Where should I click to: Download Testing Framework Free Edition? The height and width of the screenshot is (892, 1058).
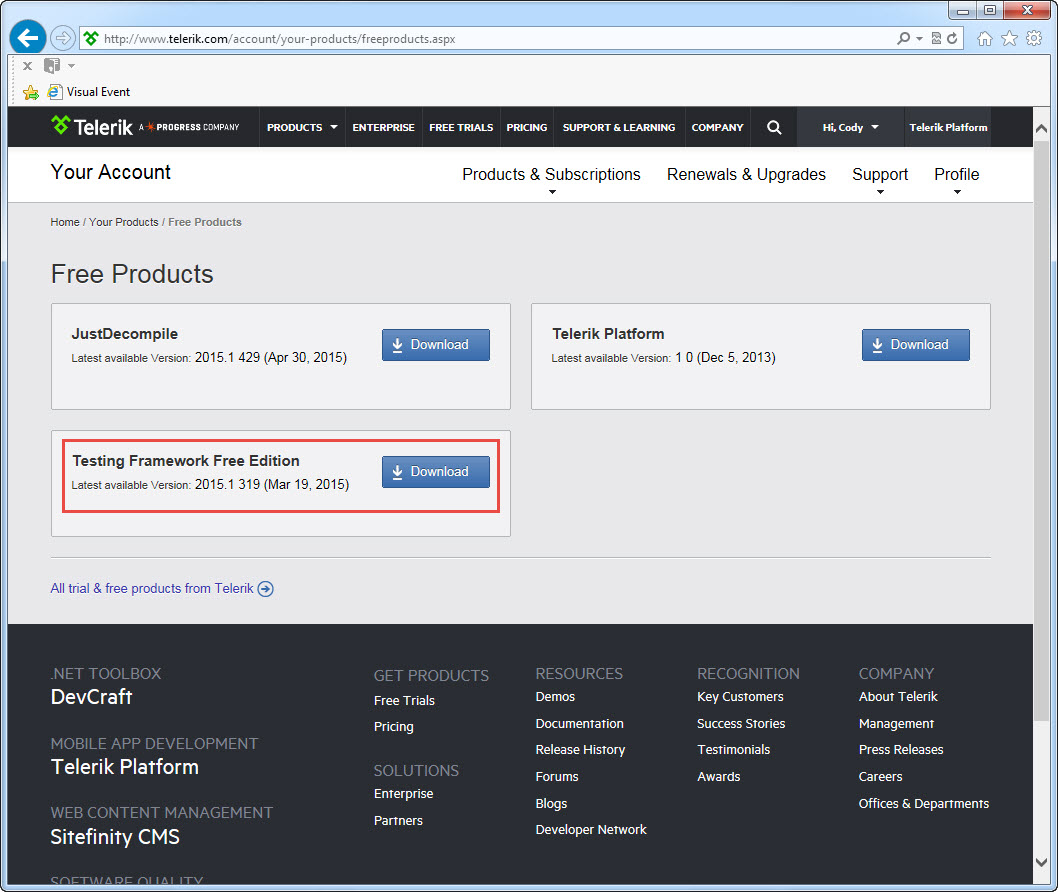(x=435, y=472)
